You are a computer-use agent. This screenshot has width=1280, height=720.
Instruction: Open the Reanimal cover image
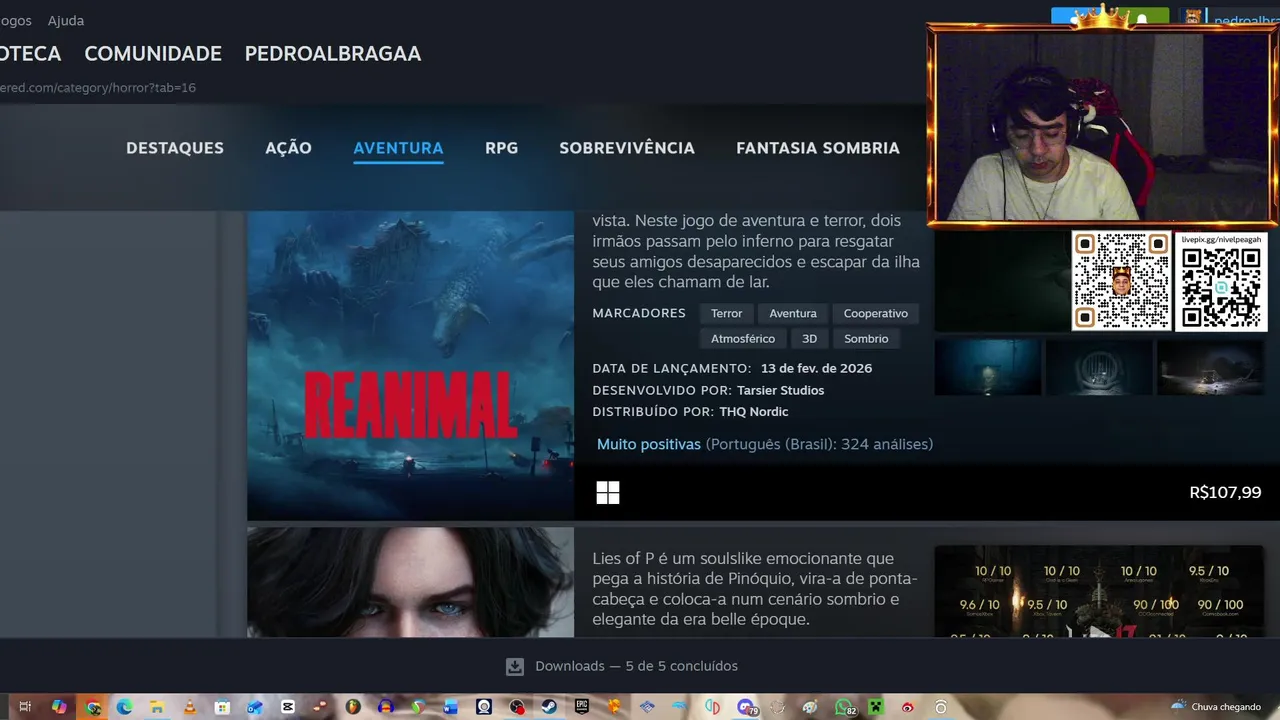coord(410,365)
